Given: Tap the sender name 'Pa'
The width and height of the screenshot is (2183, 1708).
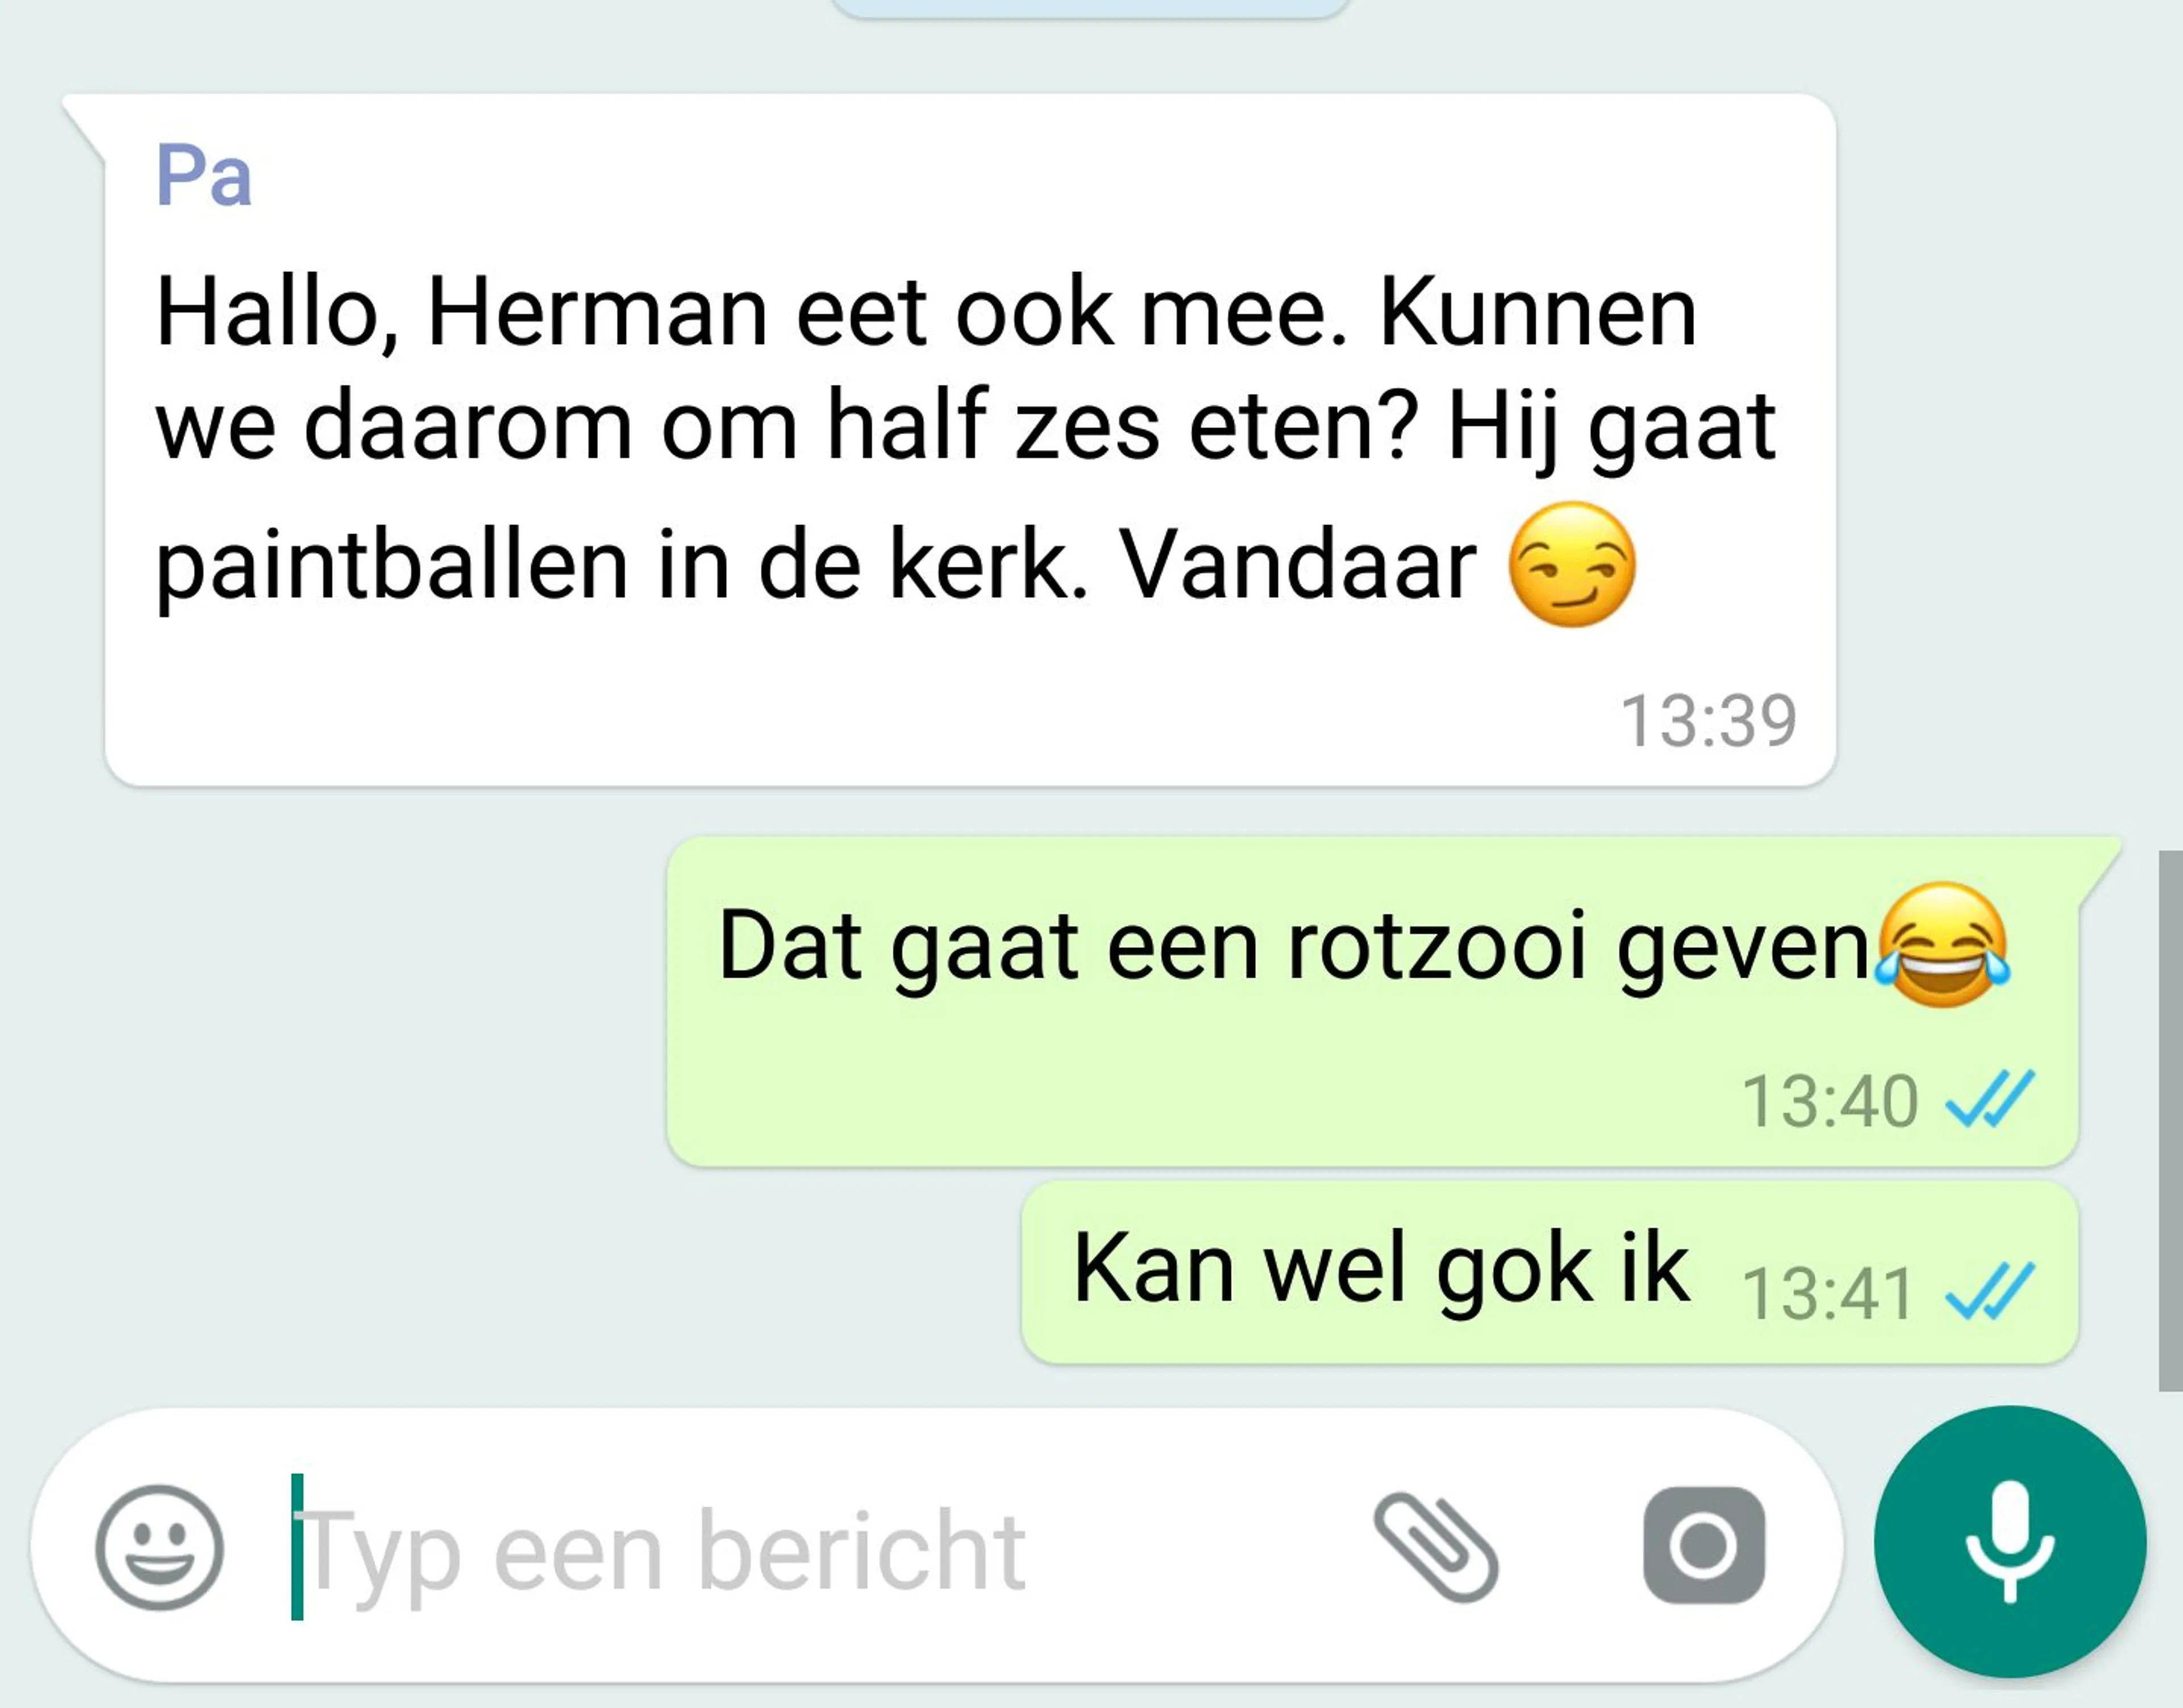Looking at the screenshot, I should pos(204,175).
